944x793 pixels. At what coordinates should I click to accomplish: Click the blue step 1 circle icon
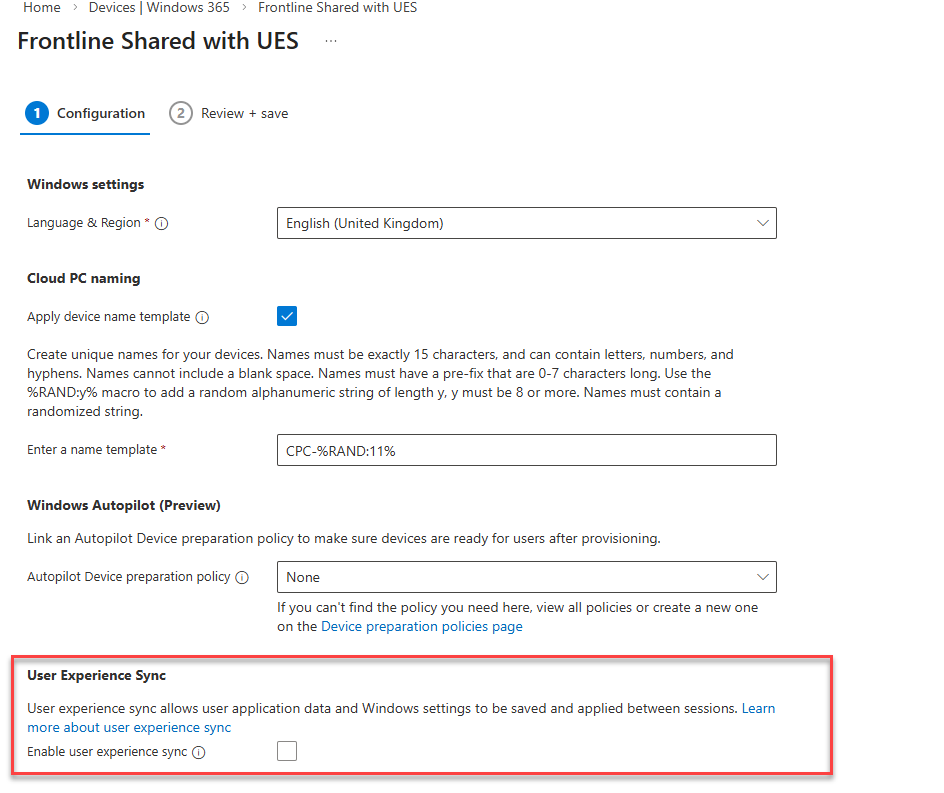pos(36,113)
